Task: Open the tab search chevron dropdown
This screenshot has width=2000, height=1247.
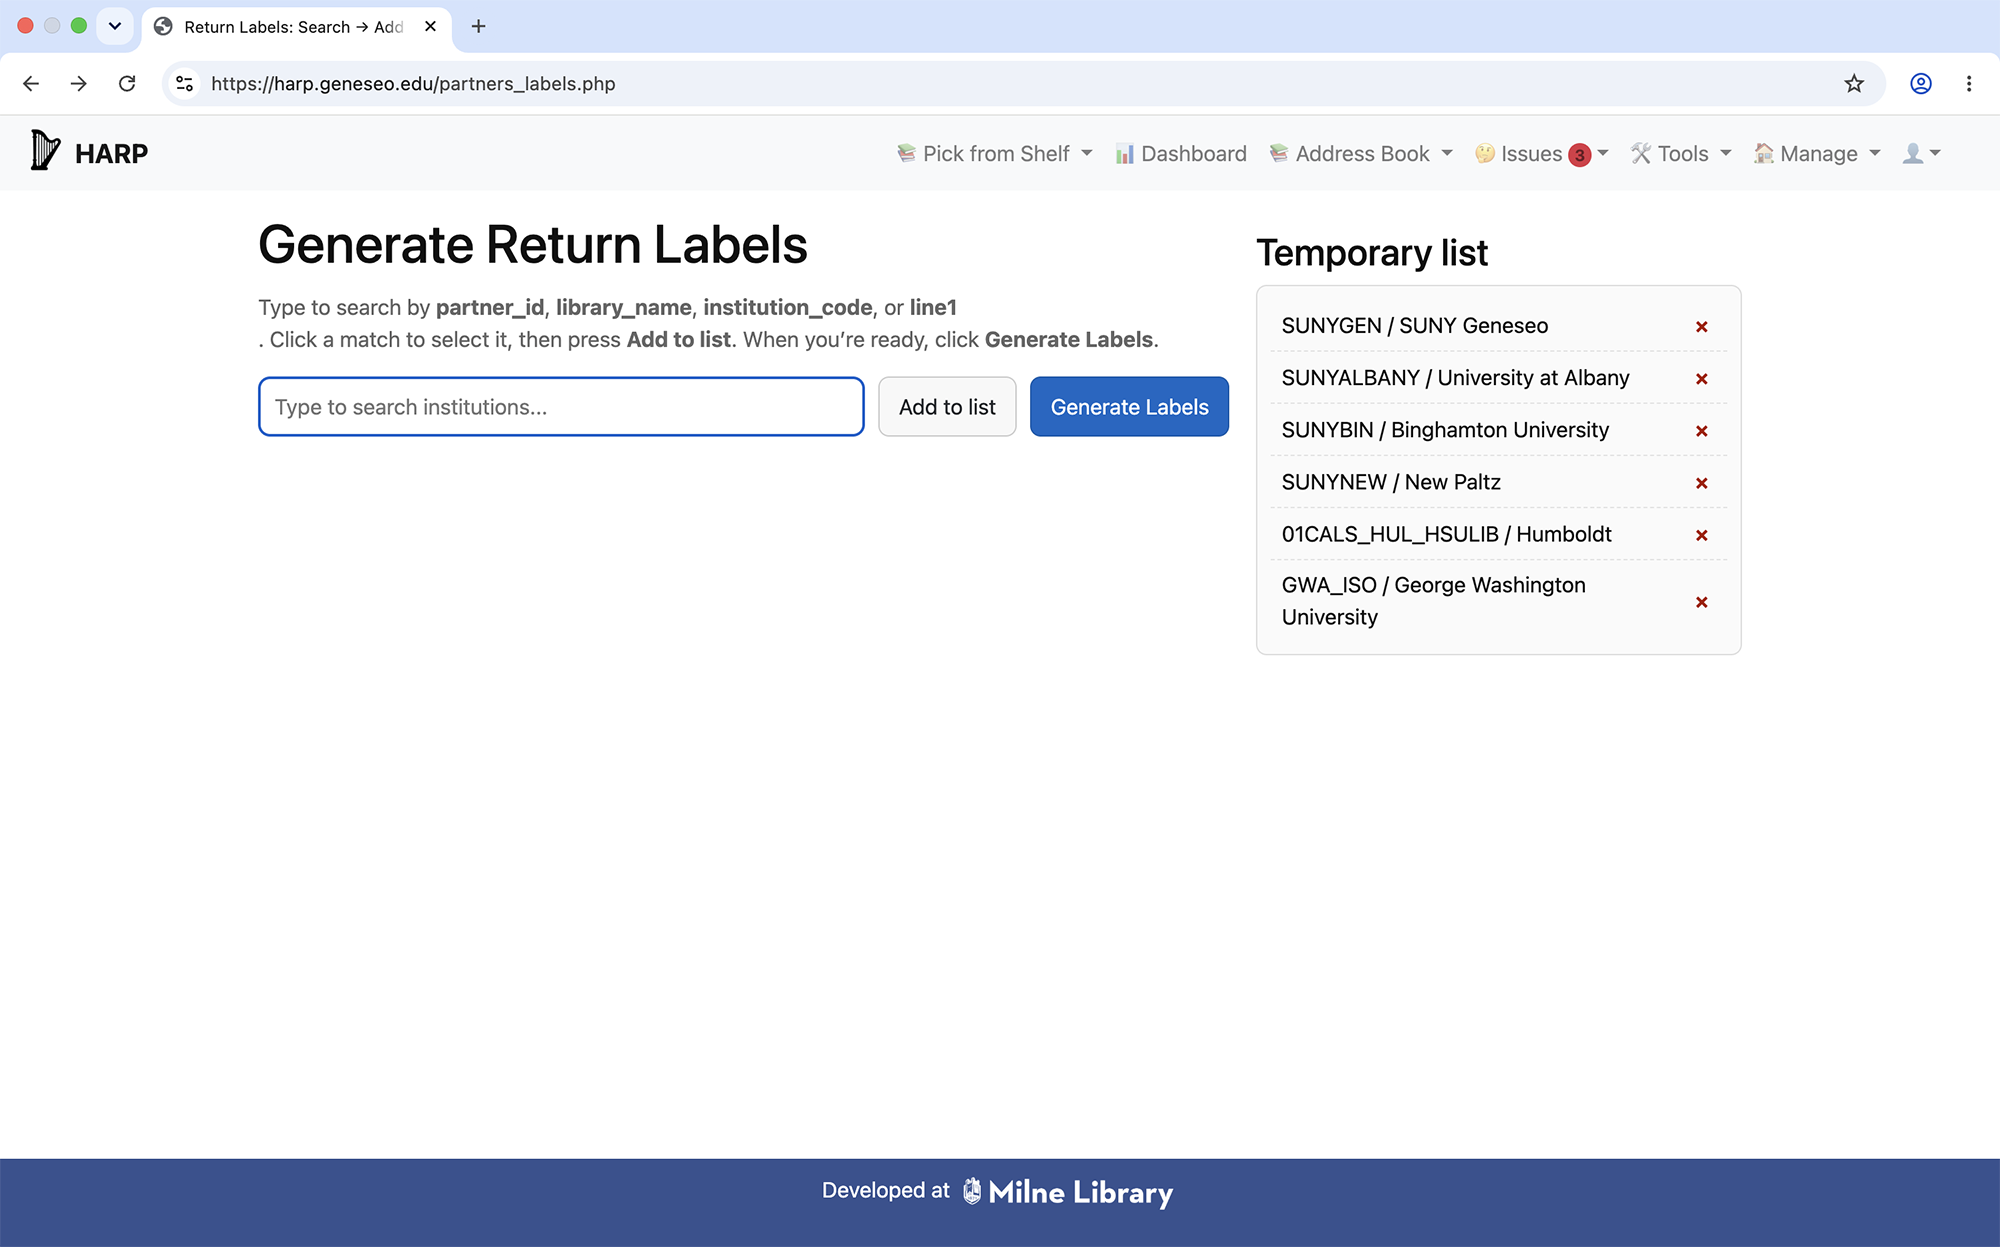Action: (115, 27)
